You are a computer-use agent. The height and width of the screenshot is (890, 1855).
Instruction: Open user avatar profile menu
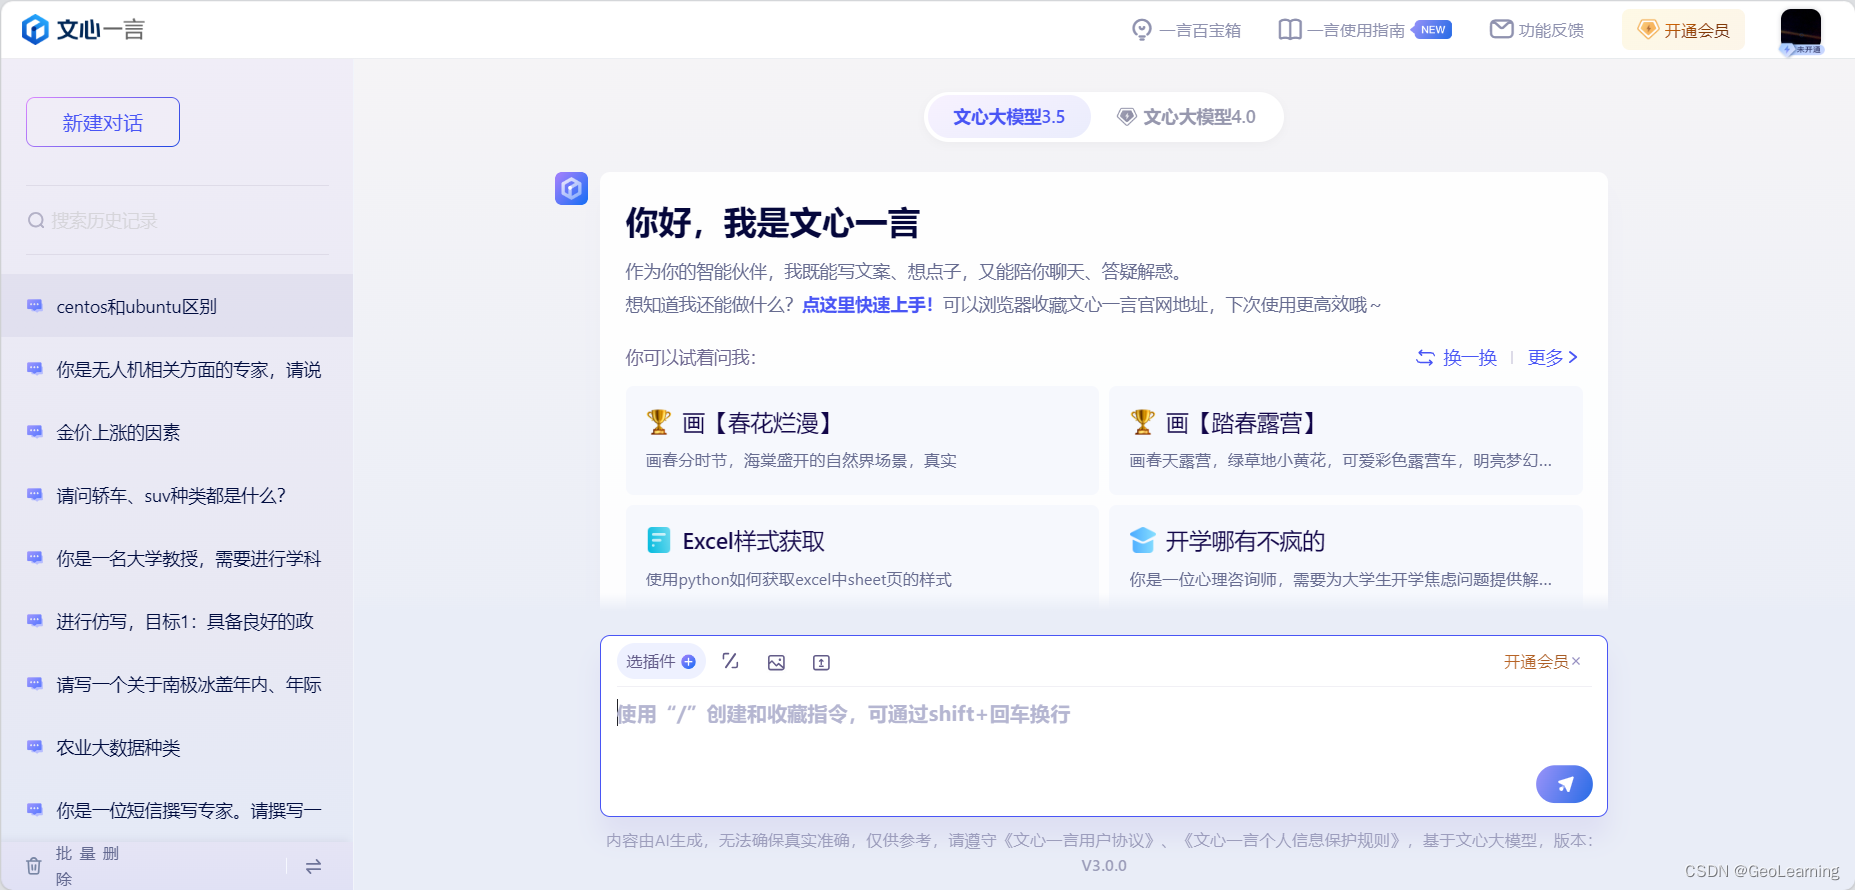click(x=1801, y=30)
